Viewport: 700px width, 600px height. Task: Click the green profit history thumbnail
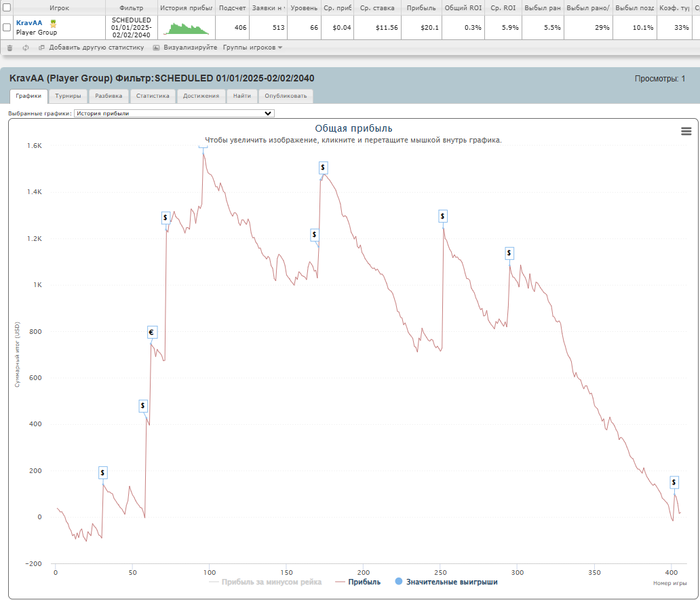coord(186,28)
